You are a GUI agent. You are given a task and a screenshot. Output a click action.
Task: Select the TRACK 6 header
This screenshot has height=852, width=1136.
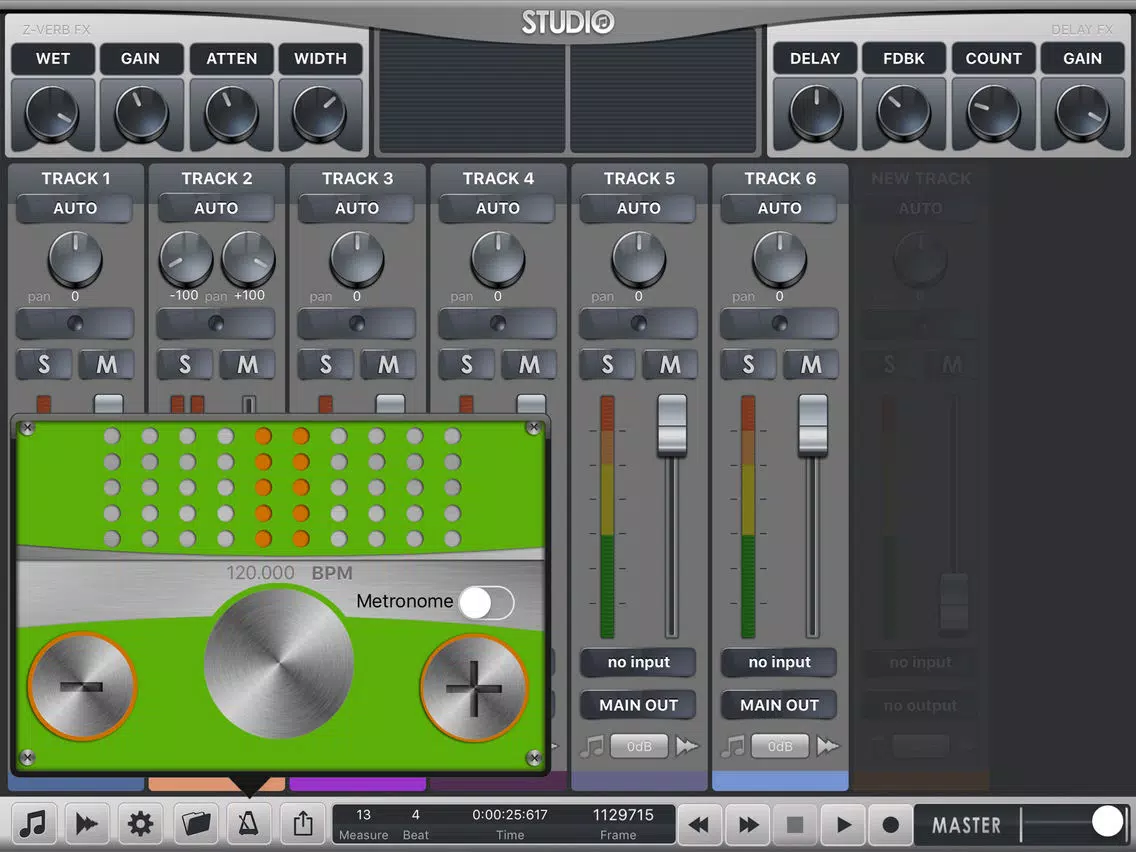pyautogui.click(x=780, y=178)
